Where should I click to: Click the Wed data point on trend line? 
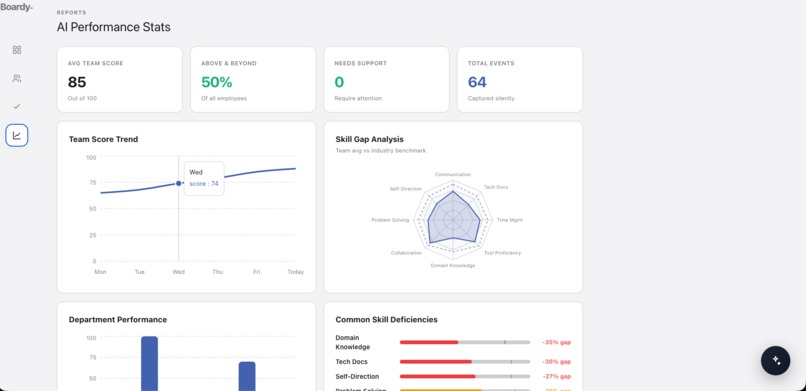[x=178, y=183]
